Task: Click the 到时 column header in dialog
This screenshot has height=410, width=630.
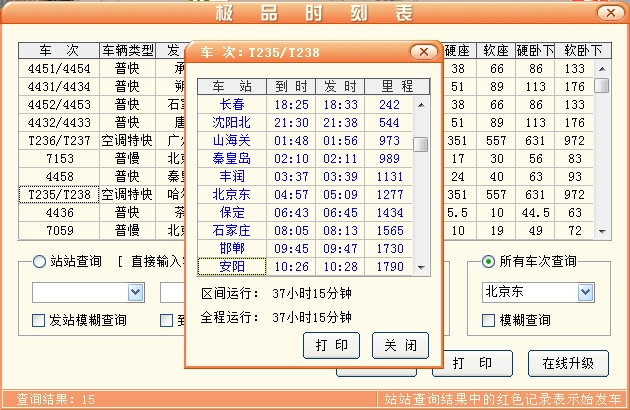Action: pos(291,86)
